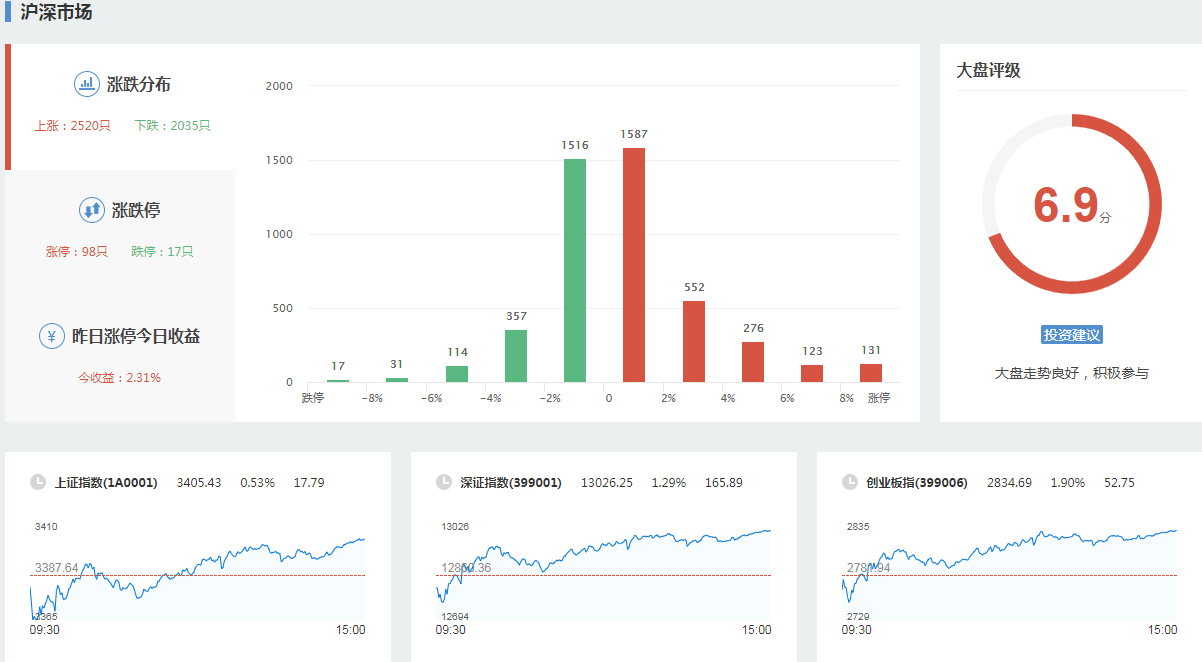Click the clock icon beside 上证指数
1202x662 pixels.
pyautogui.click(x=38, y=482)
